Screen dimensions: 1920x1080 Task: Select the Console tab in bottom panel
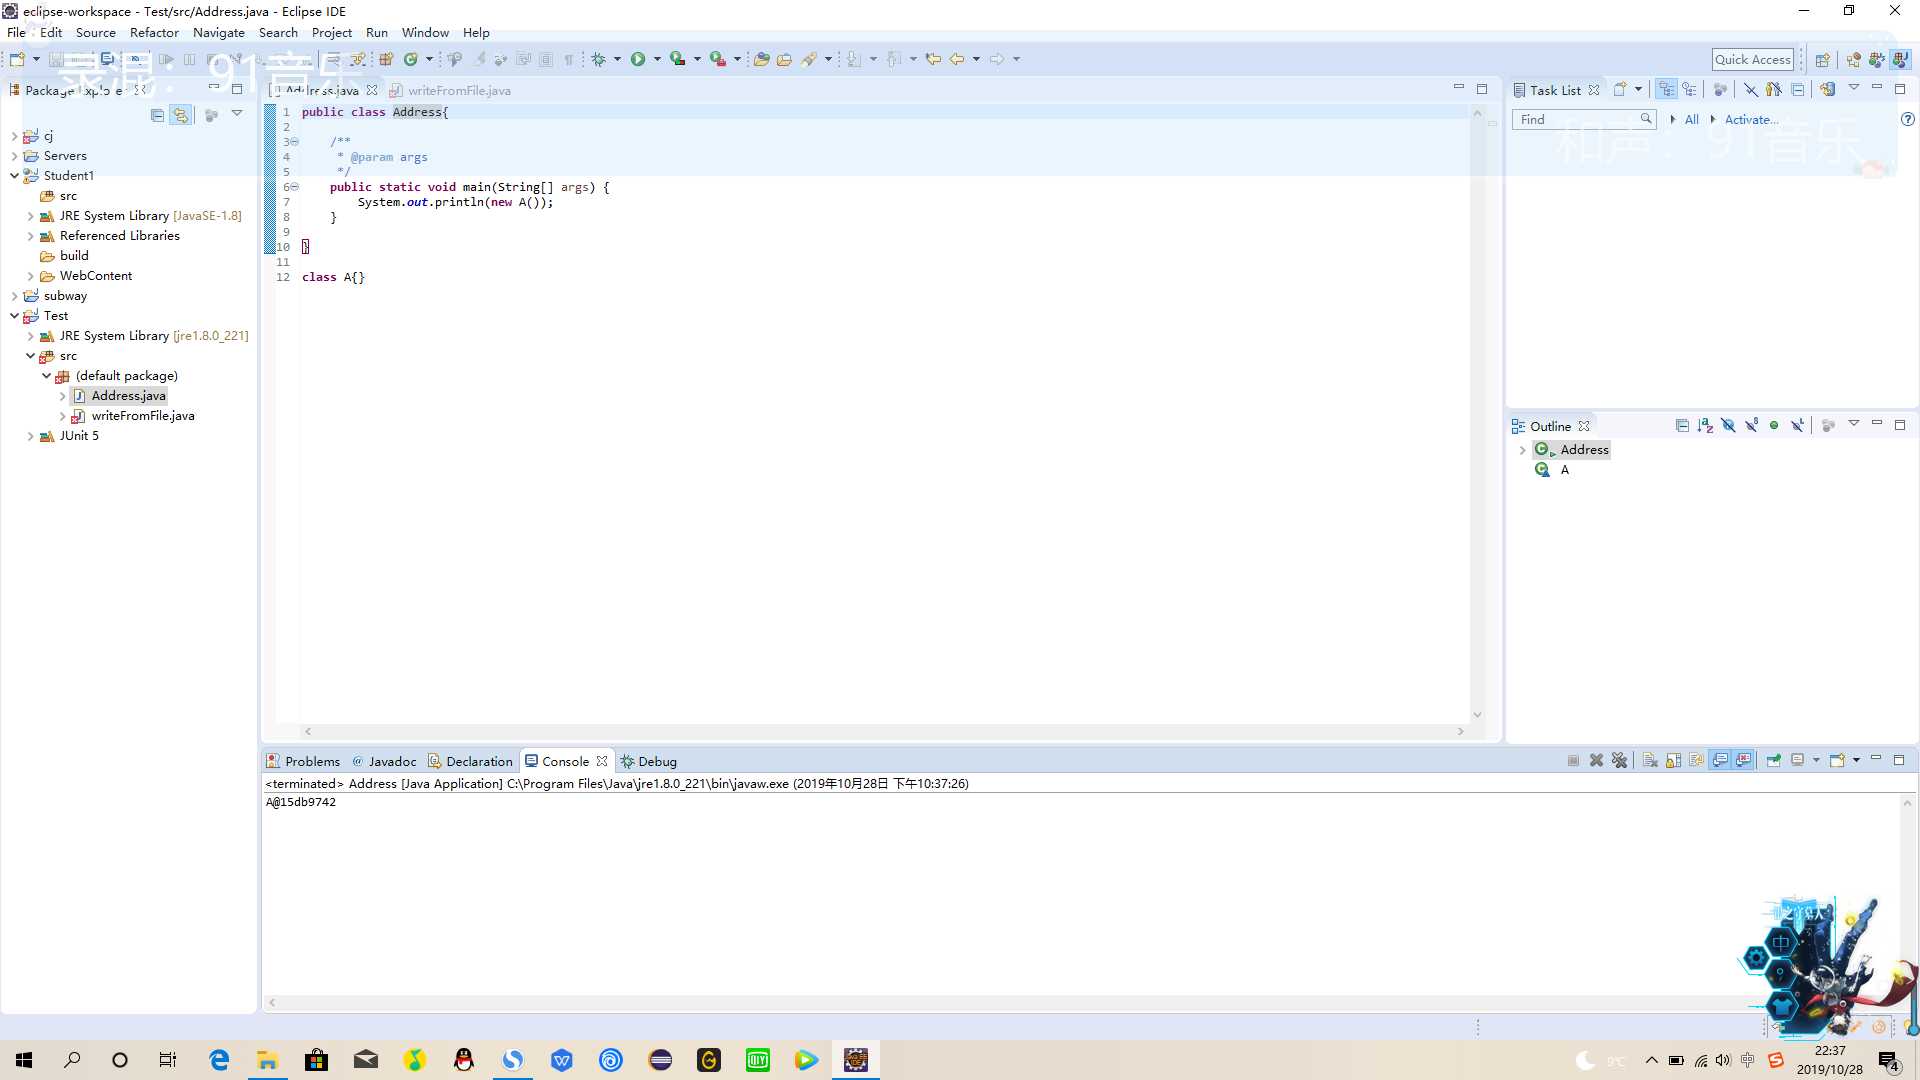pos(564,761)
